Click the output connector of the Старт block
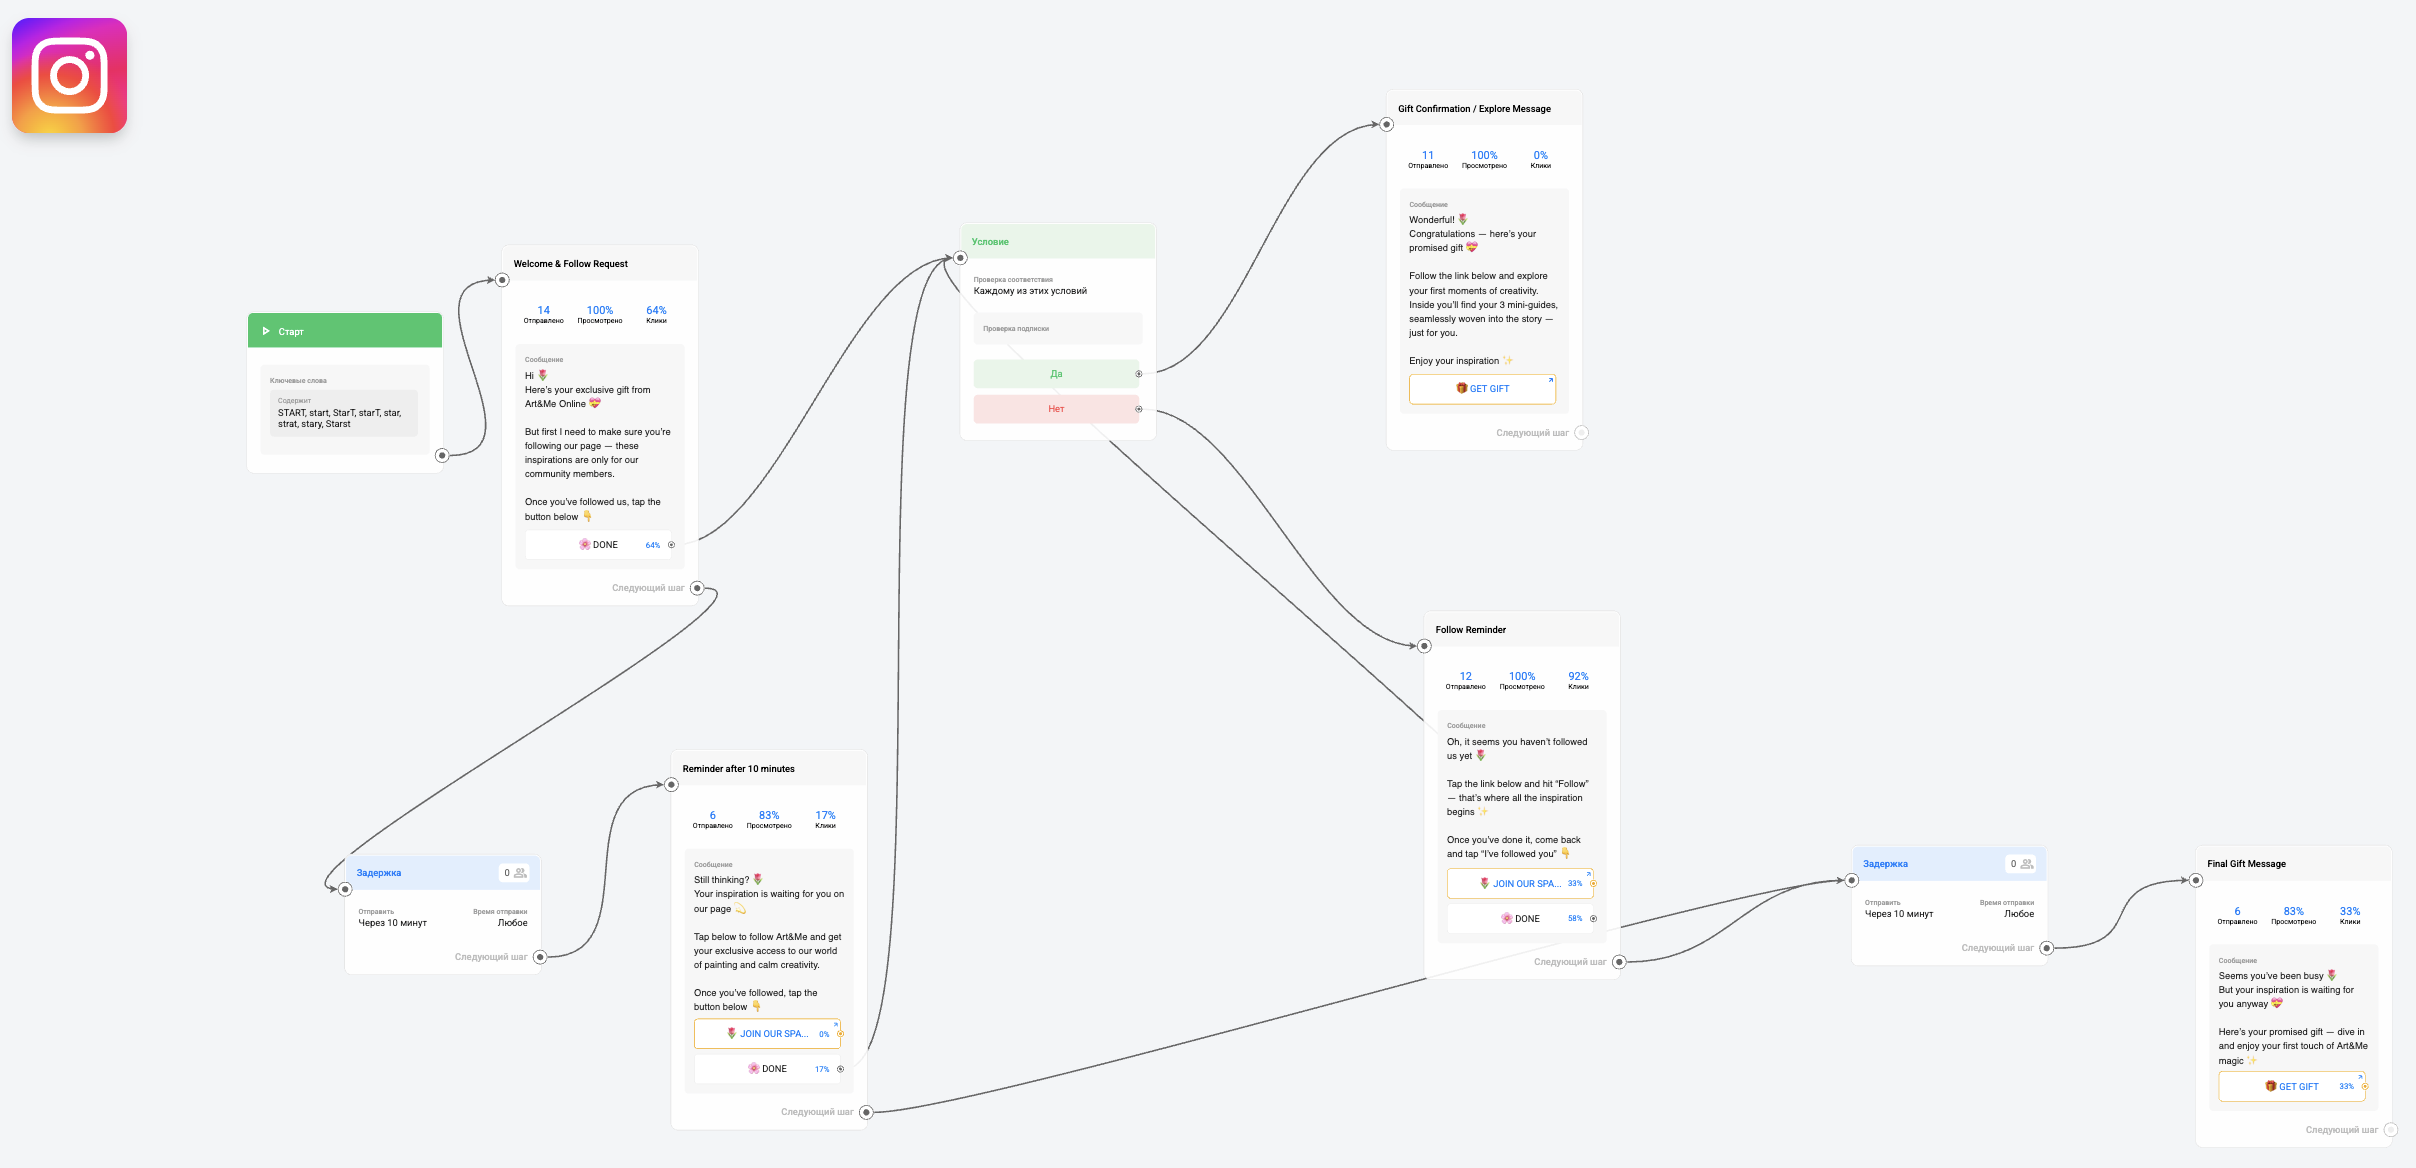This screenshot has width=2416, height=1168. click(x=442, y=455)
